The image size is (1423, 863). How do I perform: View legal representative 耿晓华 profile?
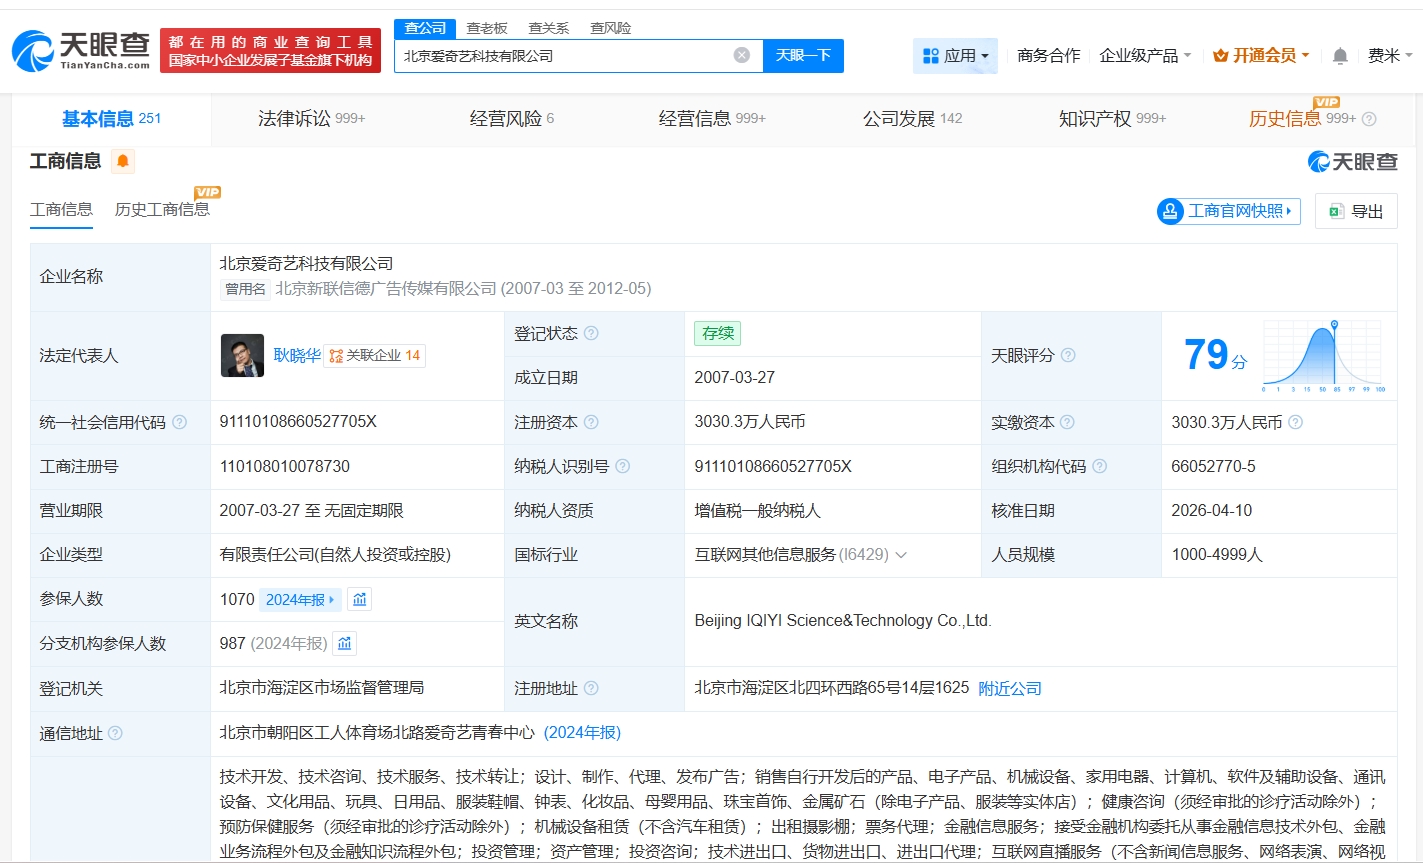click(x=297, y=355)
